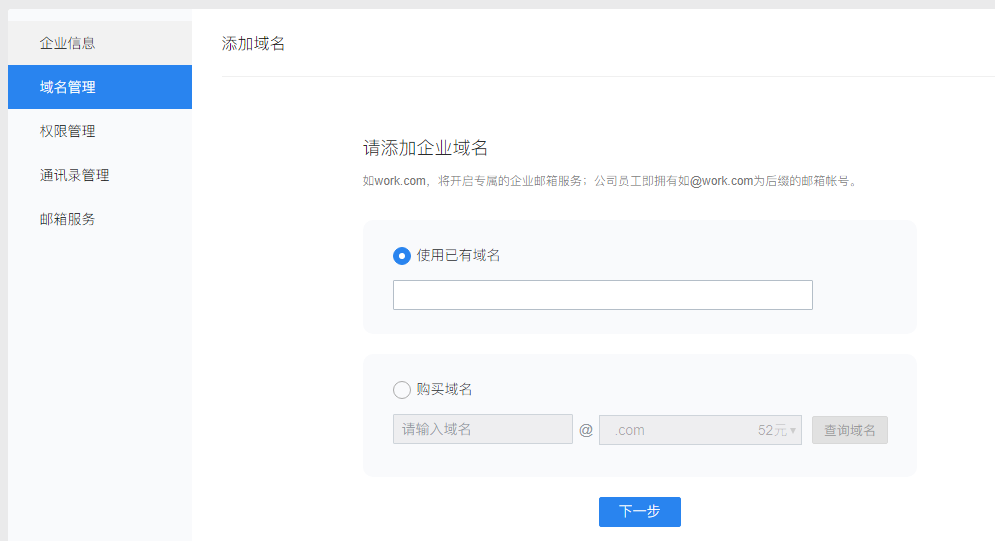Focus the existing domain name text box
This screenshot has height=541, width=995.
tap(602, 295)
